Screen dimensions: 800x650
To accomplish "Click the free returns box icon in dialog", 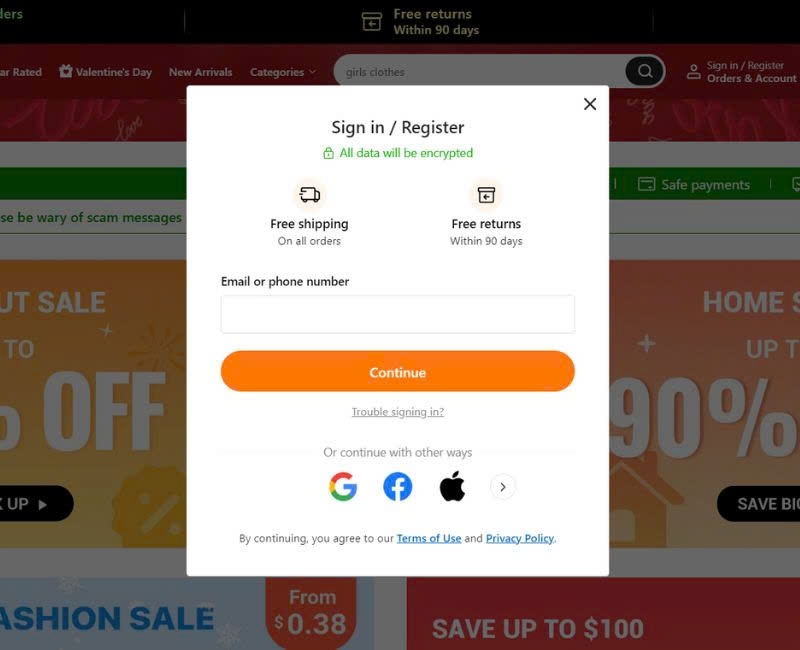I will (486, 194).
